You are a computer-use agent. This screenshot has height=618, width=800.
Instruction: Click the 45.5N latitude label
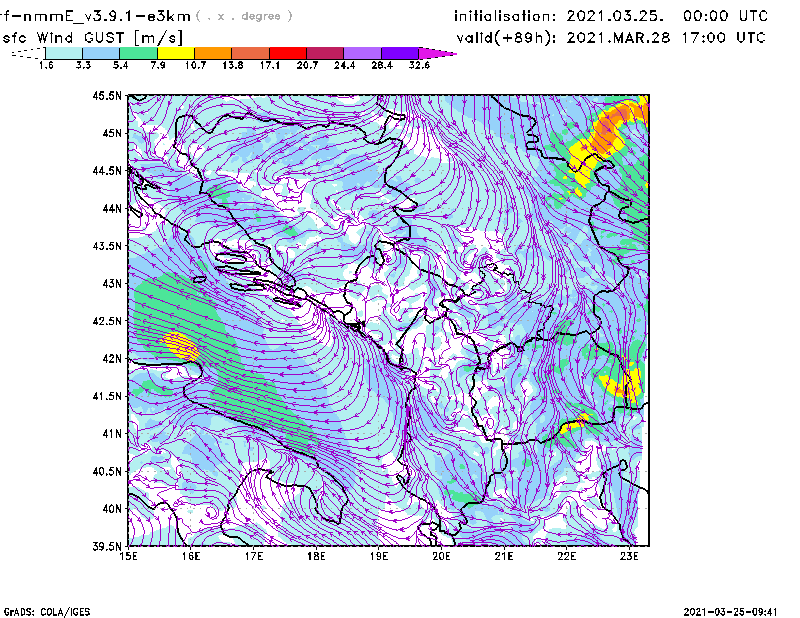click(x=107, y=96)
